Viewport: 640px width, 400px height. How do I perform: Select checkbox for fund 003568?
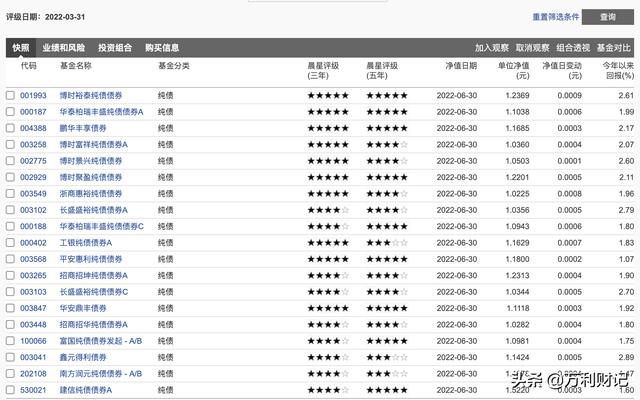(10, 259)
